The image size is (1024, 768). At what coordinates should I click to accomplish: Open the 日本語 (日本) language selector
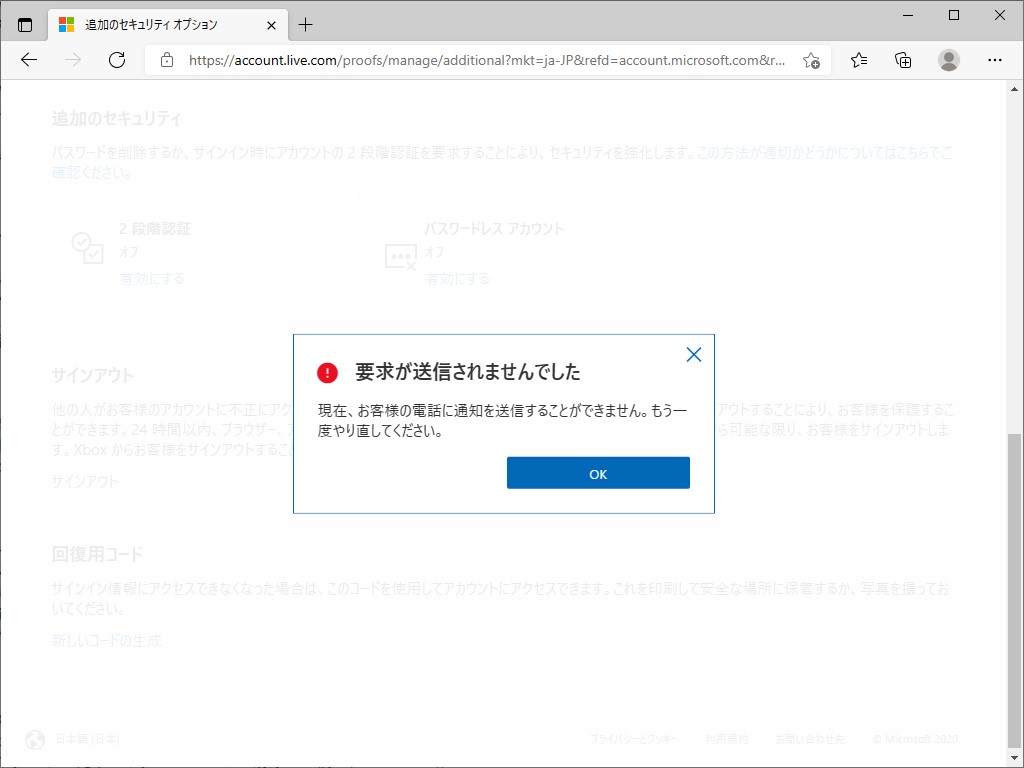coord(86,740)
